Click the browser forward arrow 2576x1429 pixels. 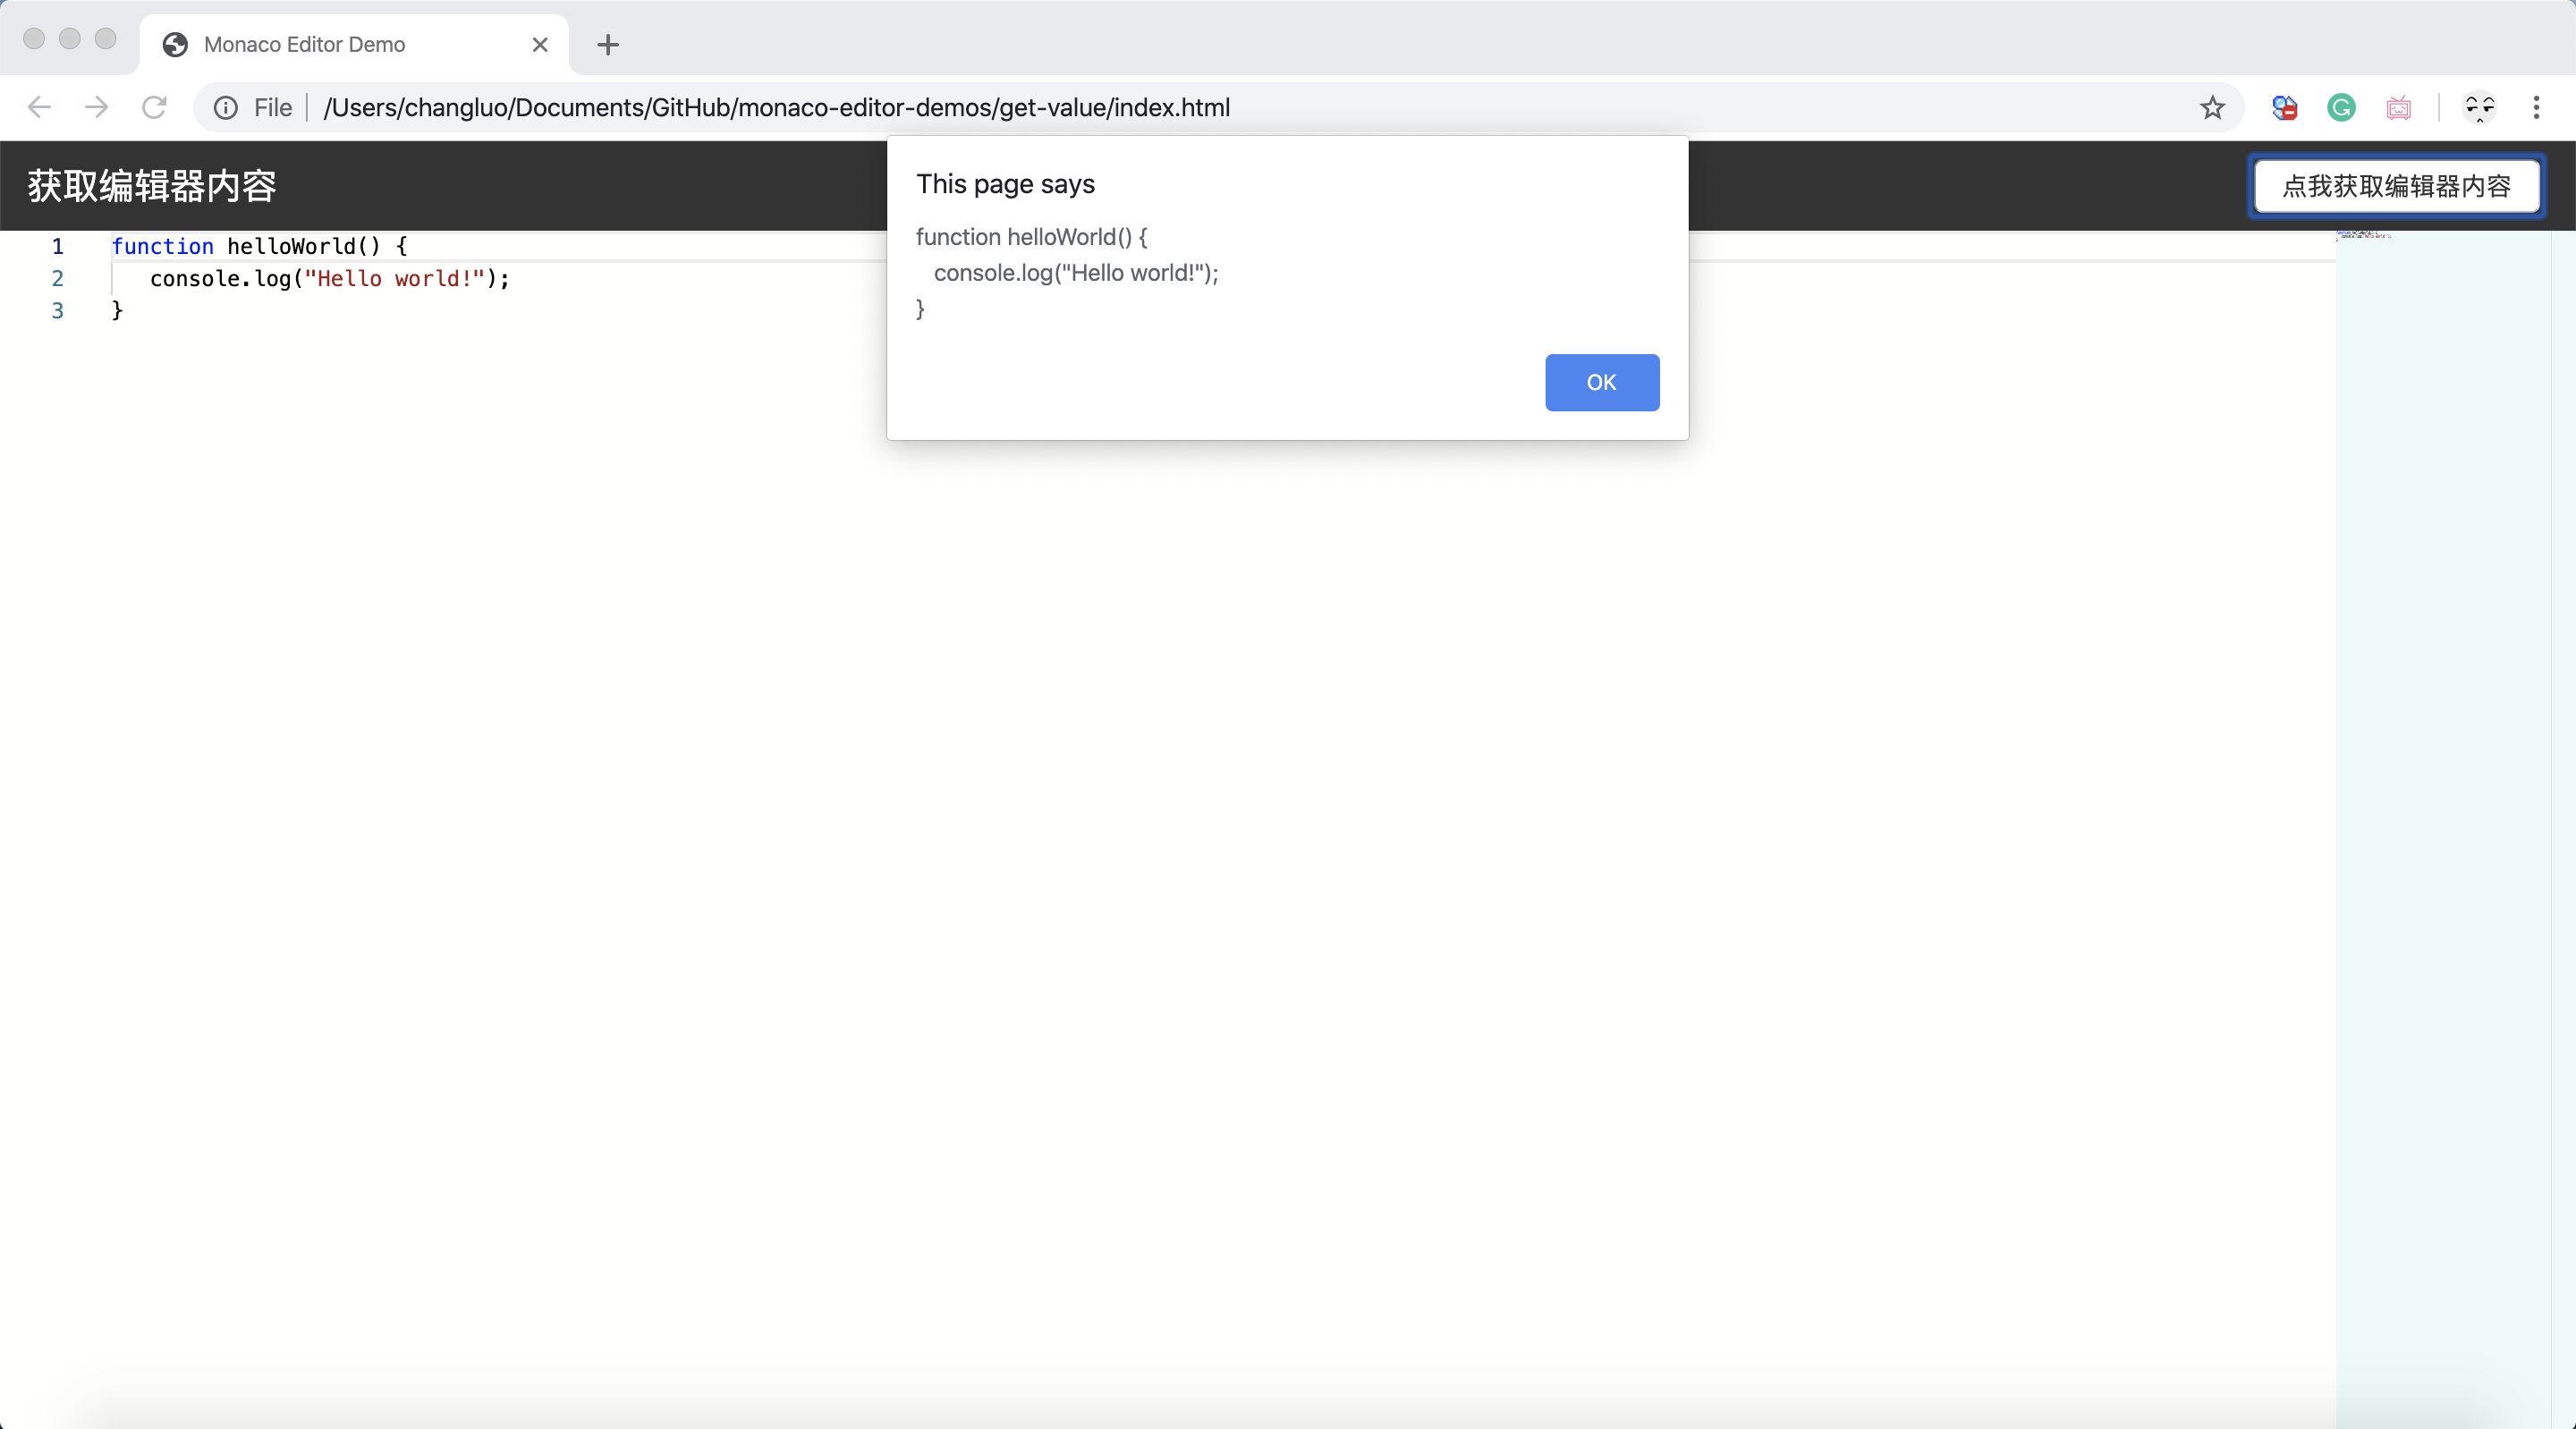pos(96,107)
